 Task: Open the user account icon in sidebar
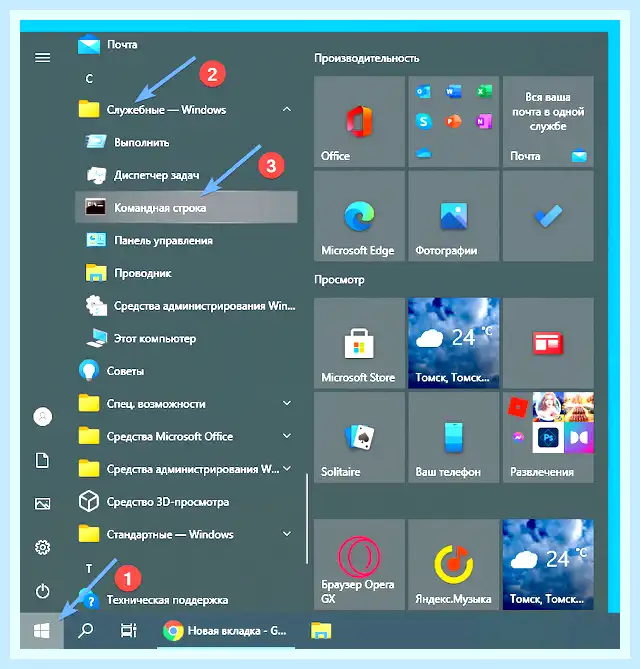(x=43, y=416)
